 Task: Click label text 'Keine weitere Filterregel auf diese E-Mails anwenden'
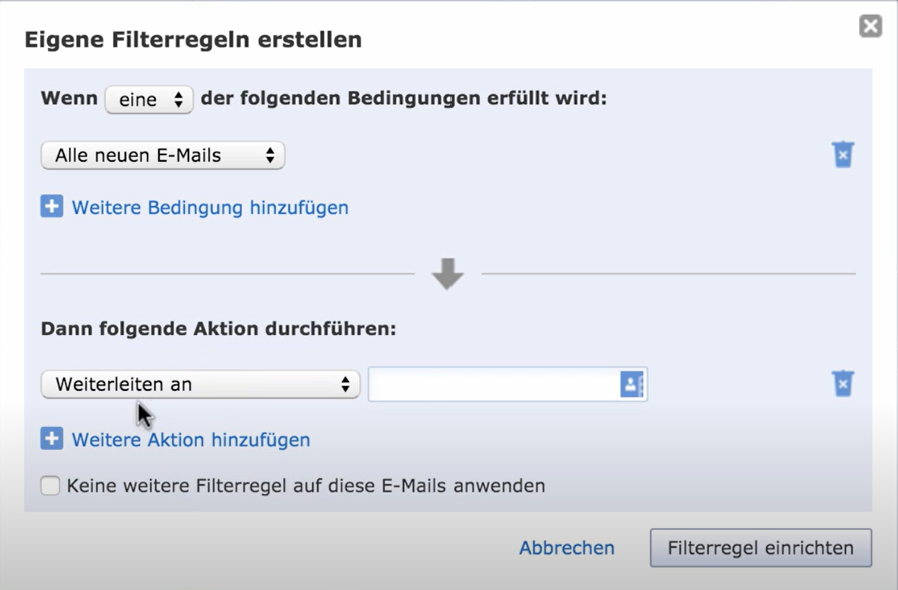point(306,486)
